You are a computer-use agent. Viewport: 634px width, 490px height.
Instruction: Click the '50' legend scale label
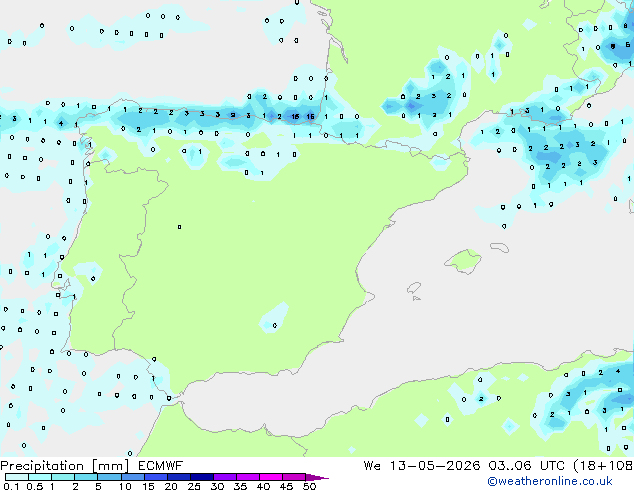[309, 486]
